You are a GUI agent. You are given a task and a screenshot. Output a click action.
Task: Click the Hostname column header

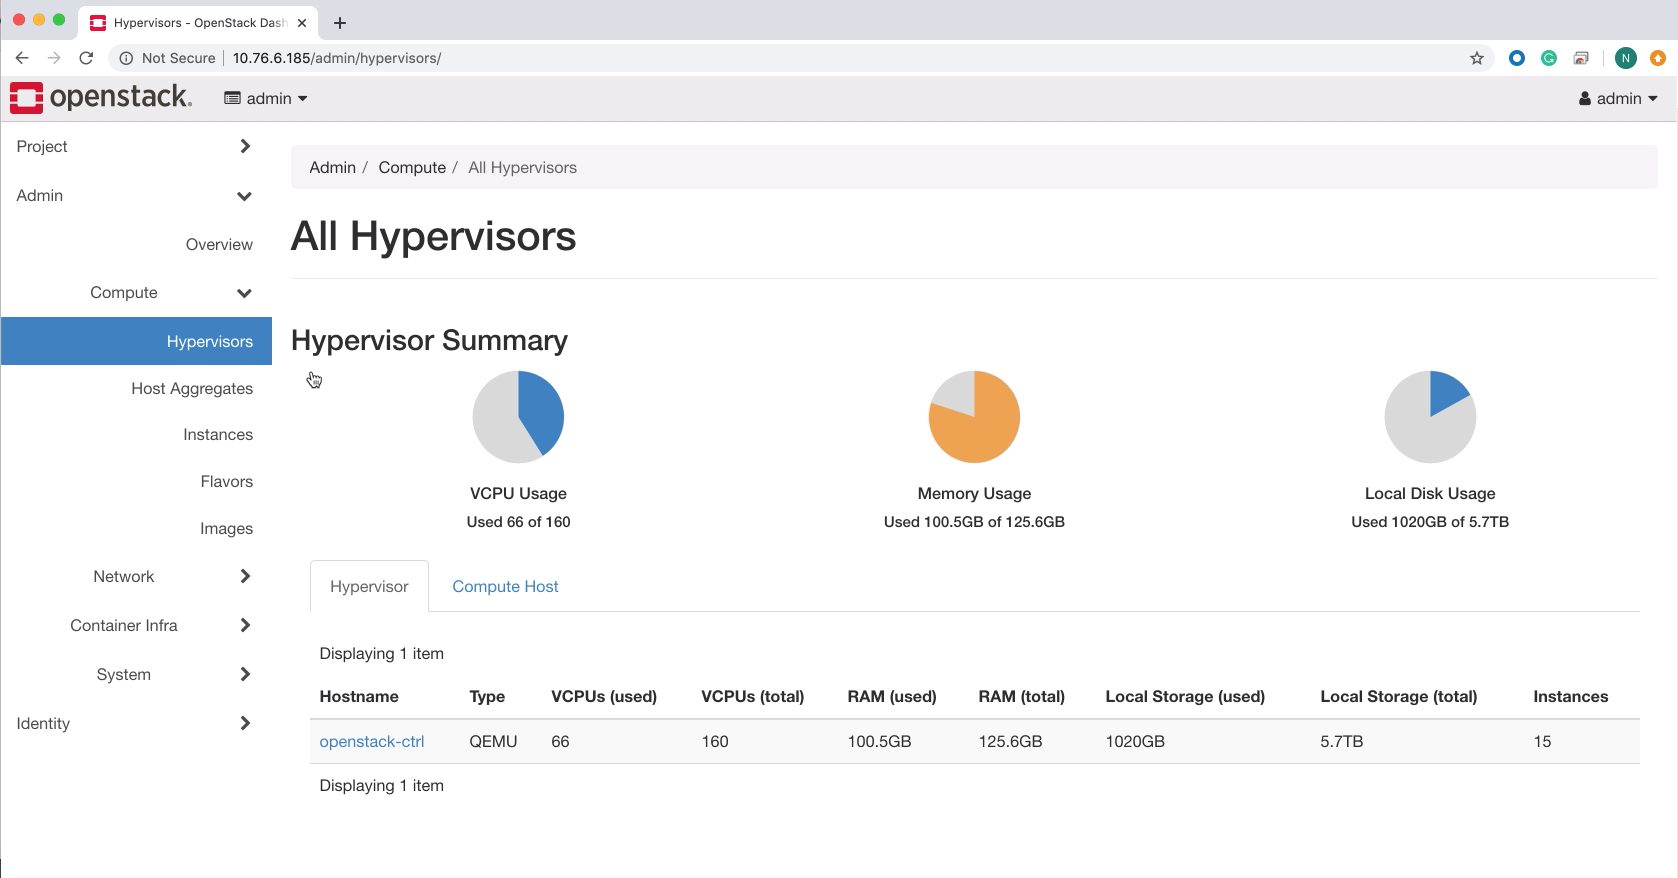click(359, 696)
